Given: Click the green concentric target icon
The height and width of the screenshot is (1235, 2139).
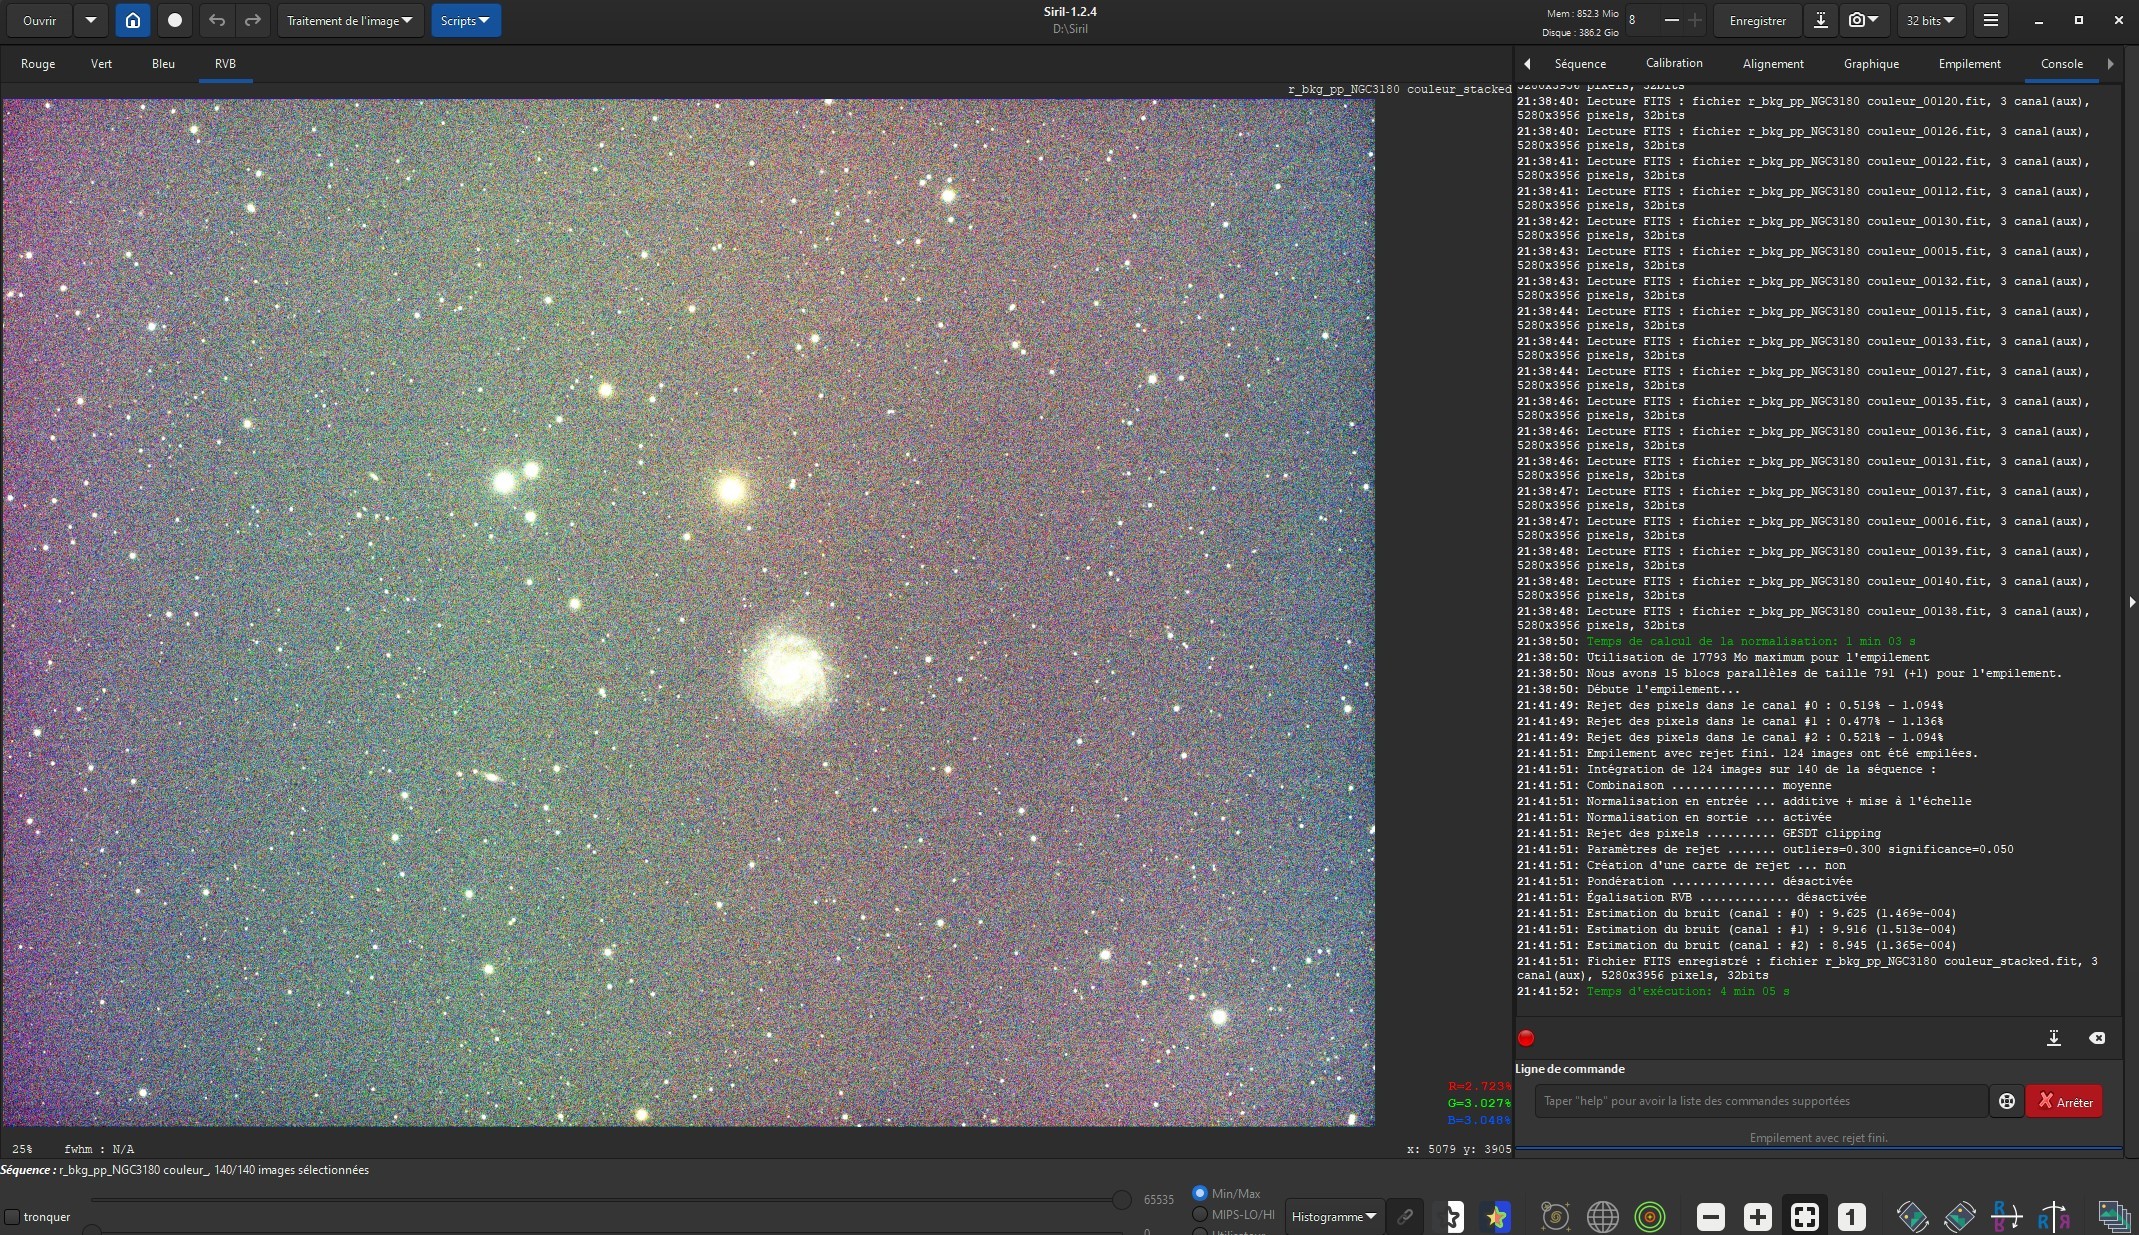Looking at the screenshot, I should pyautogui.click(x=1649, y=1216).
